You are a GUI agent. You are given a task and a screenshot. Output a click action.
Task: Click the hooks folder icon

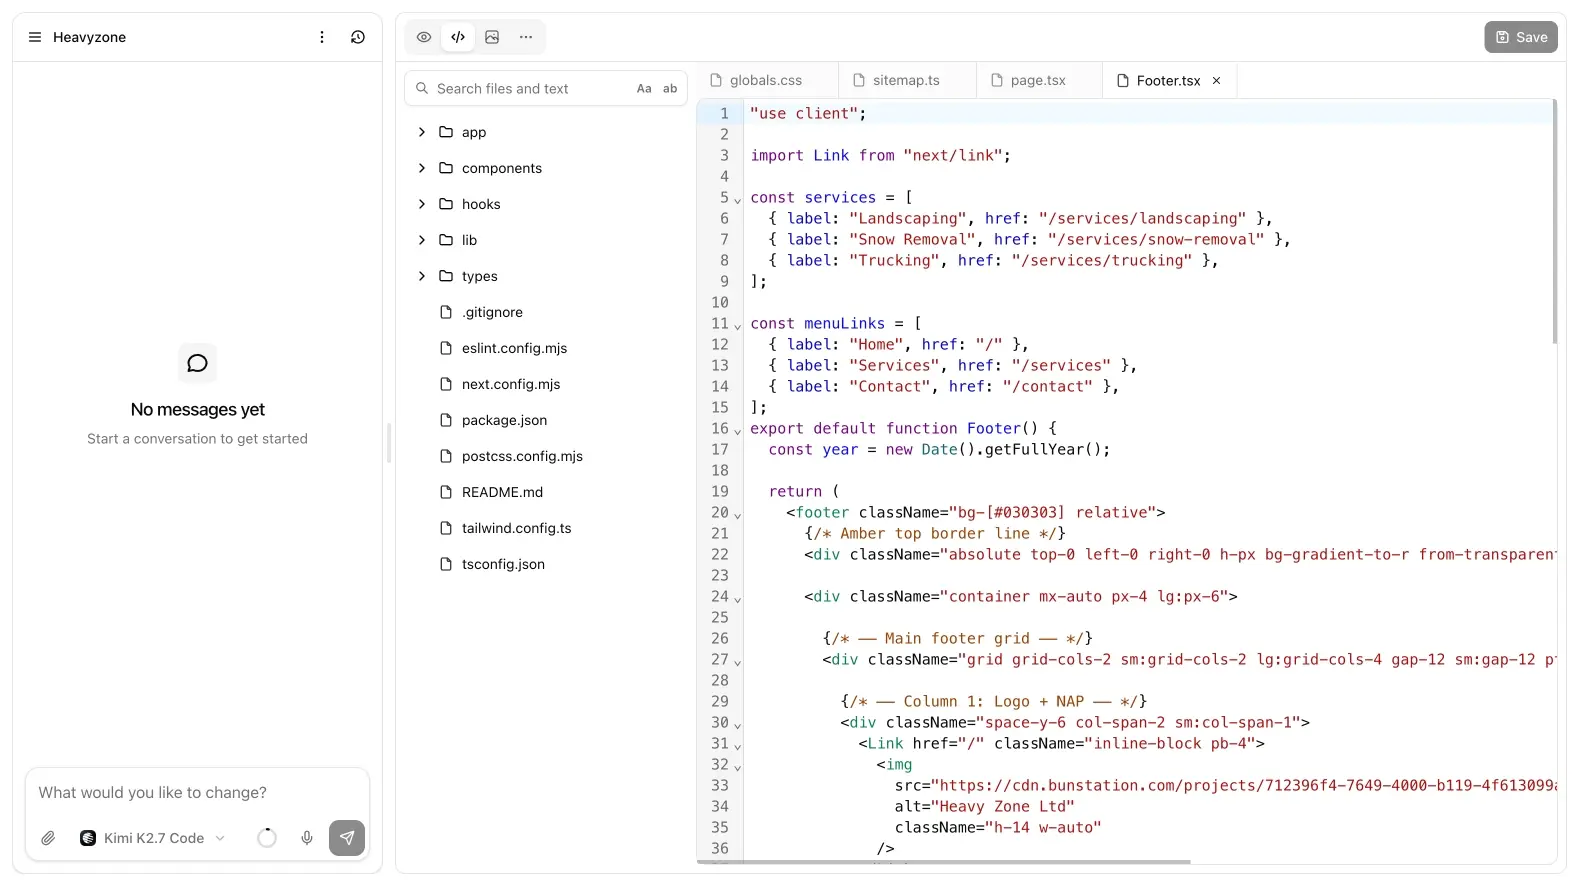click(446, 204)
